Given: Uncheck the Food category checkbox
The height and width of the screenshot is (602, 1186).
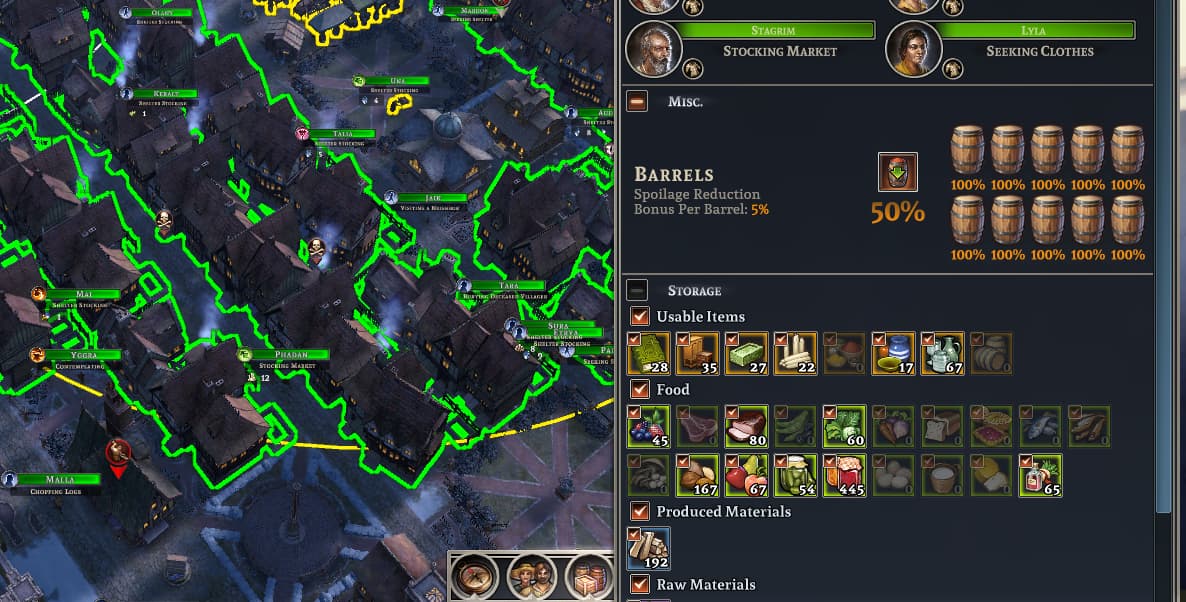Looking at the screenshot, I should (x=640, y=389).
